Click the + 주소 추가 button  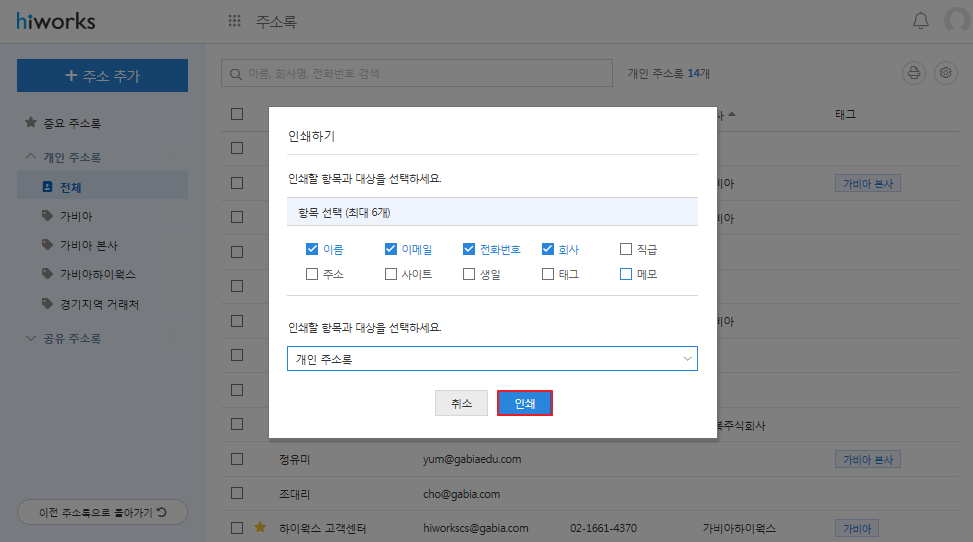[x=102, y=76]
